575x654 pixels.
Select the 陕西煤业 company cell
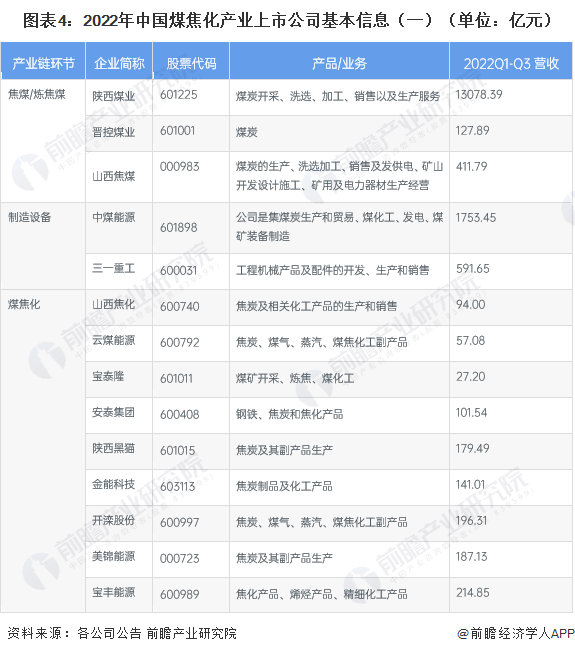tap(119, 97)
